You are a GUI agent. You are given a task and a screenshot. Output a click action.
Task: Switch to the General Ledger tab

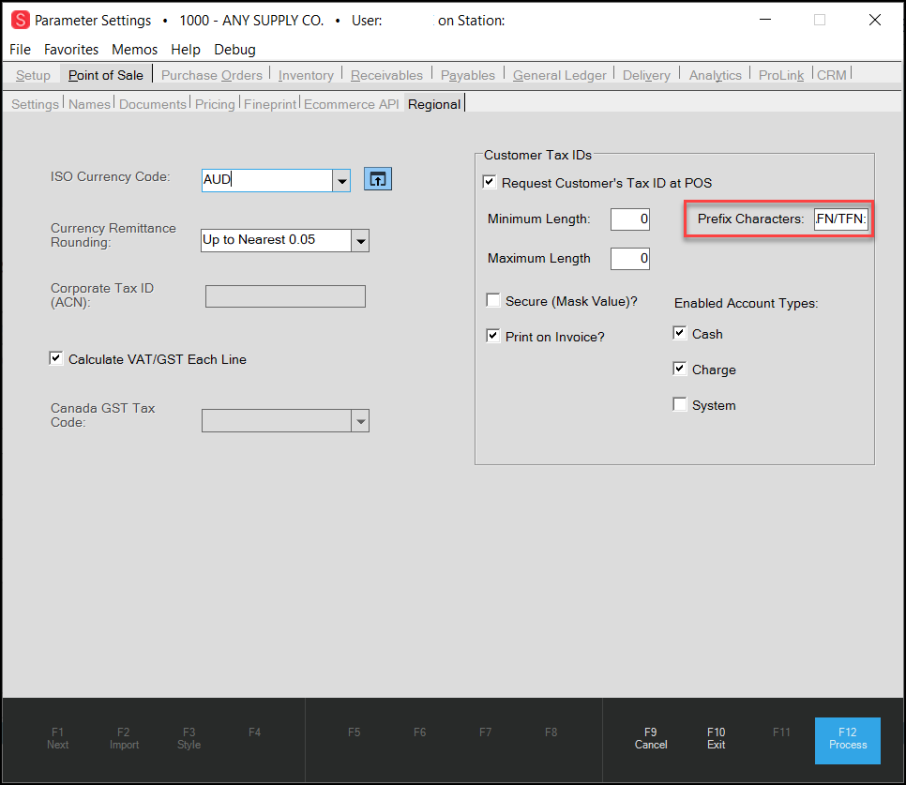pyautogui.click(x=559, y=75)
